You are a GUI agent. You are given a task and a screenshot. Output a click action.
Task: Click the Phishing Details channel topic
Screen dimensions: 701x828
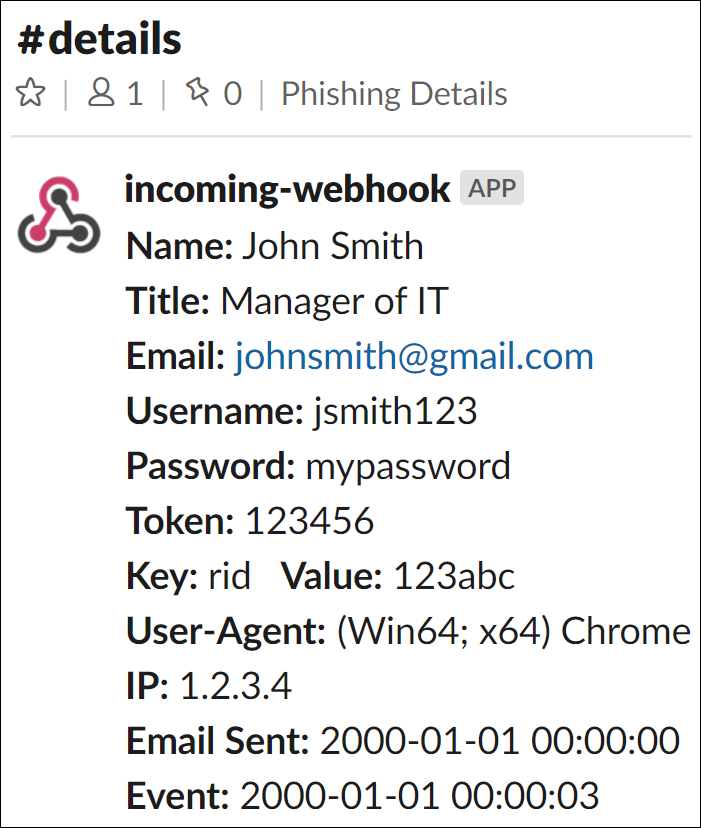pos(394,94)
